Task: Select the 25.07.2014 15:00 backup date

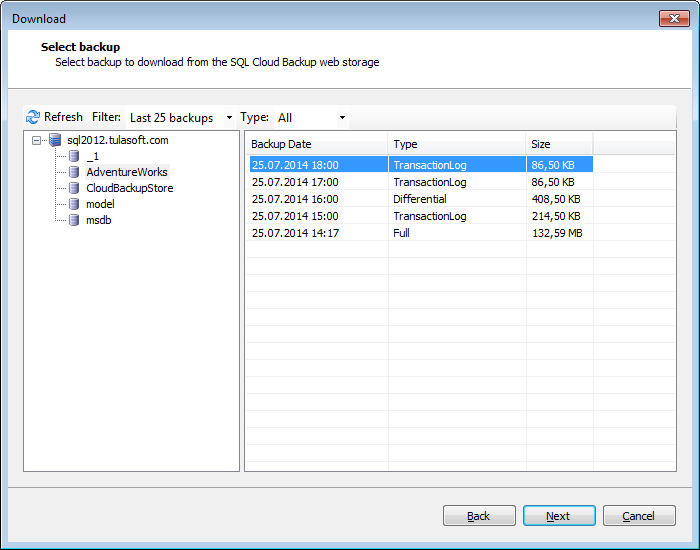Action: tap(295, 216)
